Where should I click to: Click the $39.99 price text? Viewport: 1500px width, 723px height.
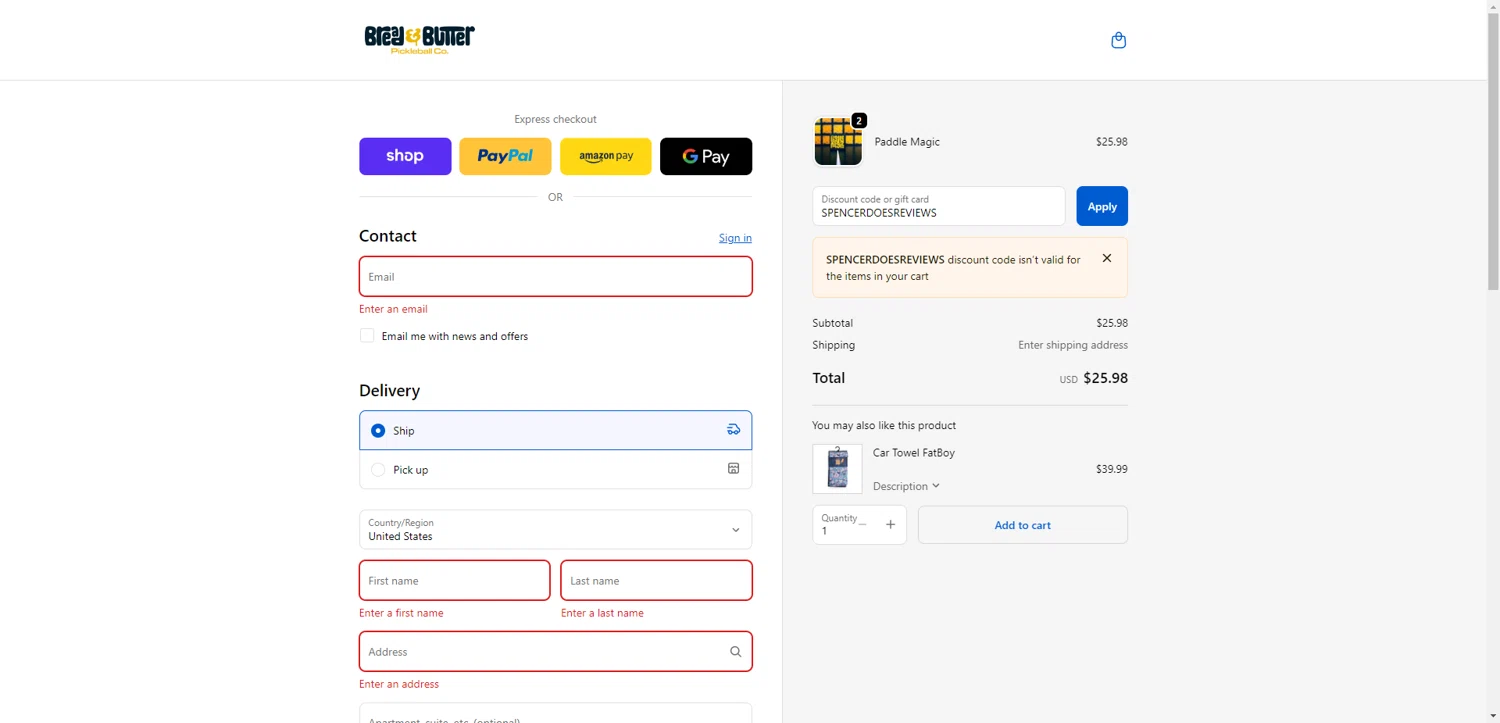point(1111,469)
